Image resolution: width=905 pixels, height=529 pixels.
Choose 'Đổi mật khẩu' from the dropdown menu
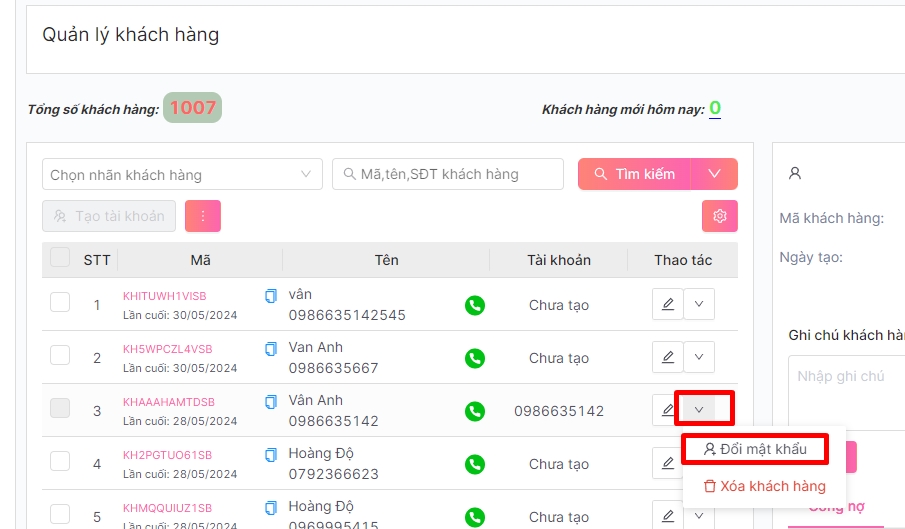[755, 449]
